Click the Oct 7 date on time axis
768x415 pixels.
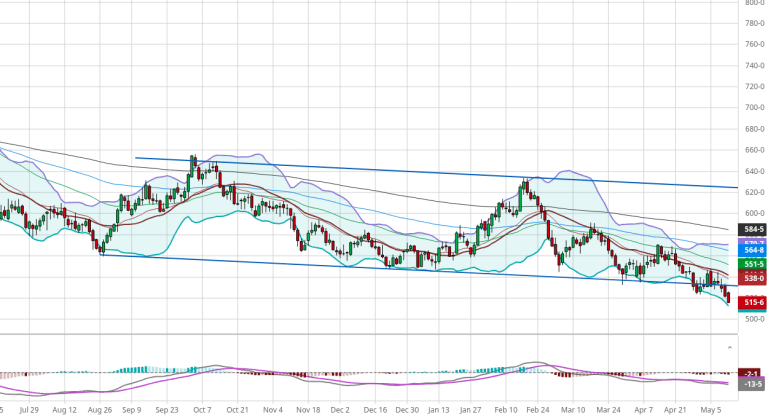pyautogui.click(x=203, y=409)
